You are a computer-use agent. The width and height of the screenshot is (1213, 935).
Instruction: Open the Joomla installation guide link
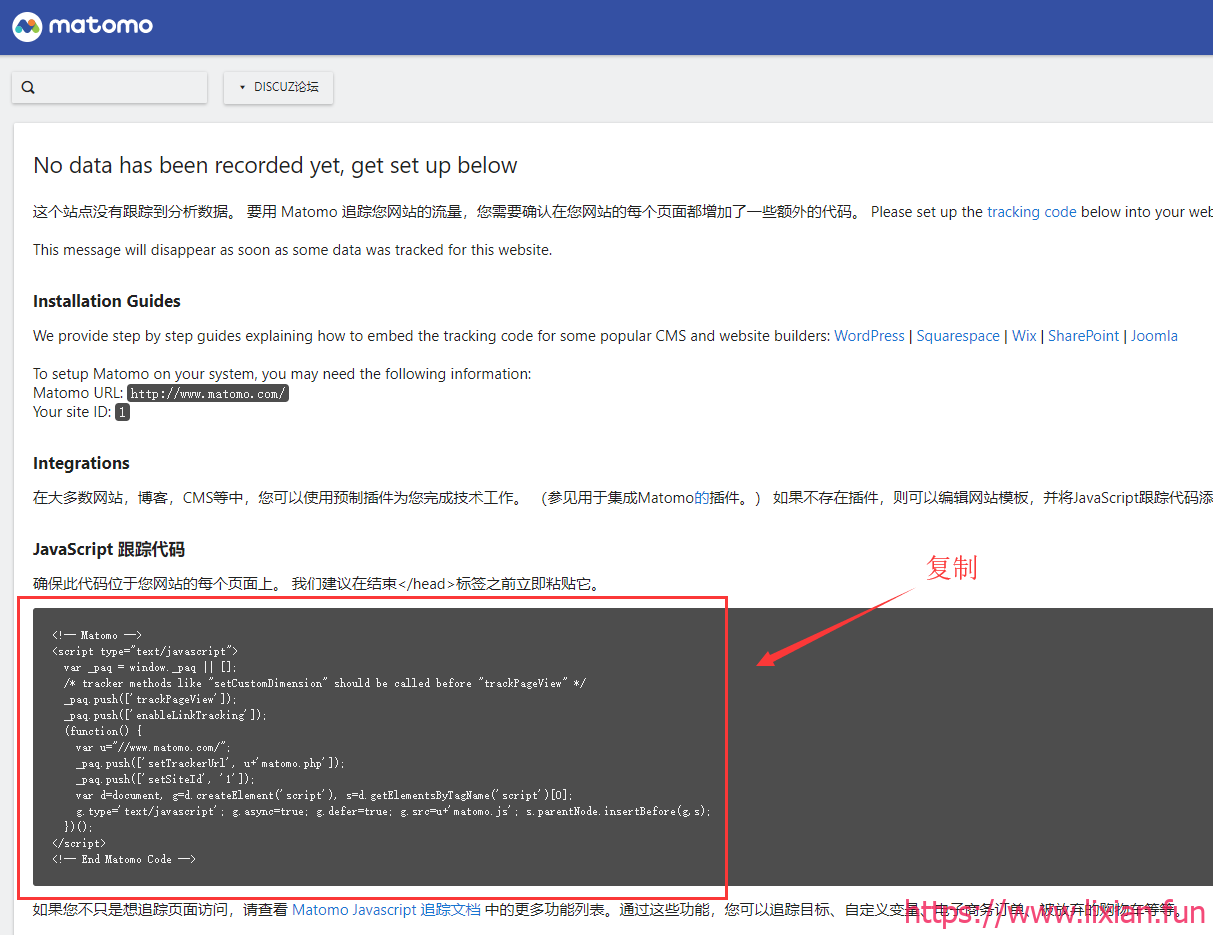point(1154,336)
